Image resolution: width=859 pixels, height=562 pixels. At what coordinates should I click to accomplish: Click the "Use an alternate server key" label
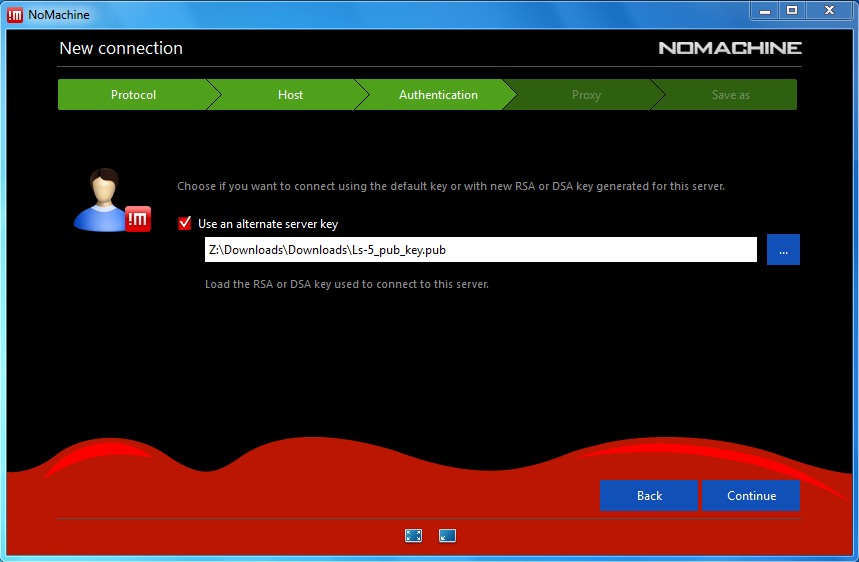click(268, 224)
